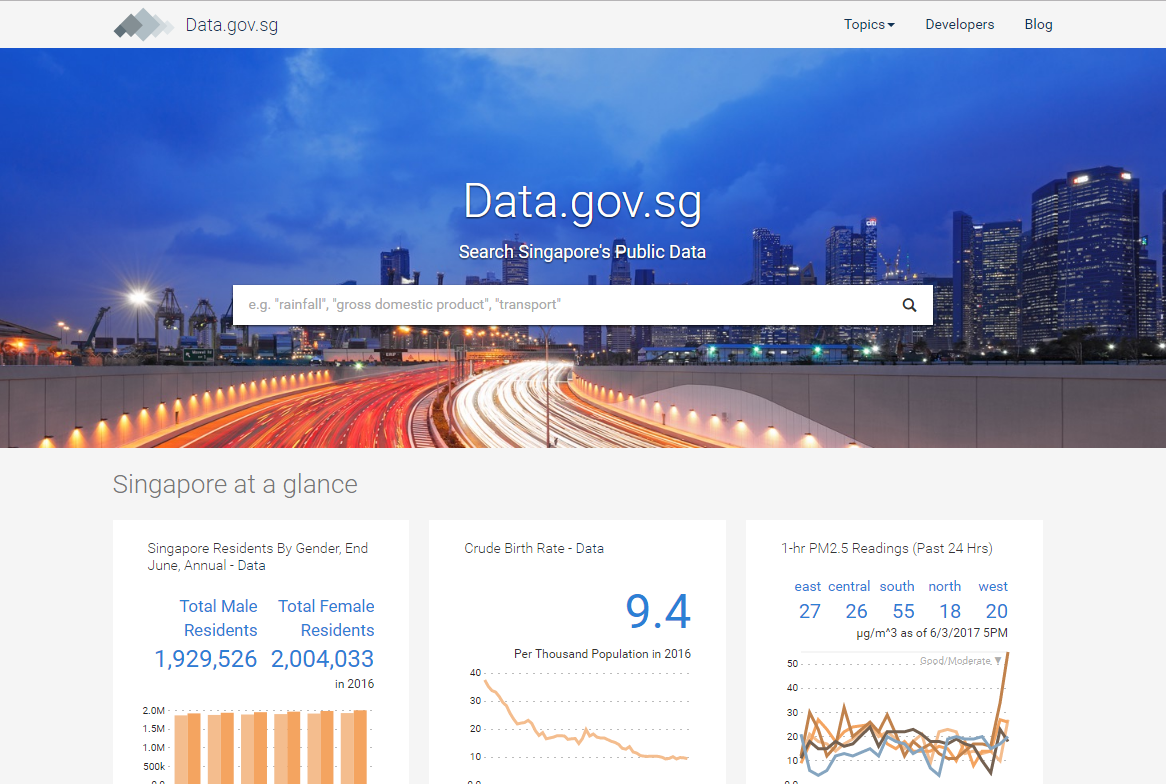Click the Total Male Residents figure
Viewport: 1166px width, 784px height.
(206, 659)
